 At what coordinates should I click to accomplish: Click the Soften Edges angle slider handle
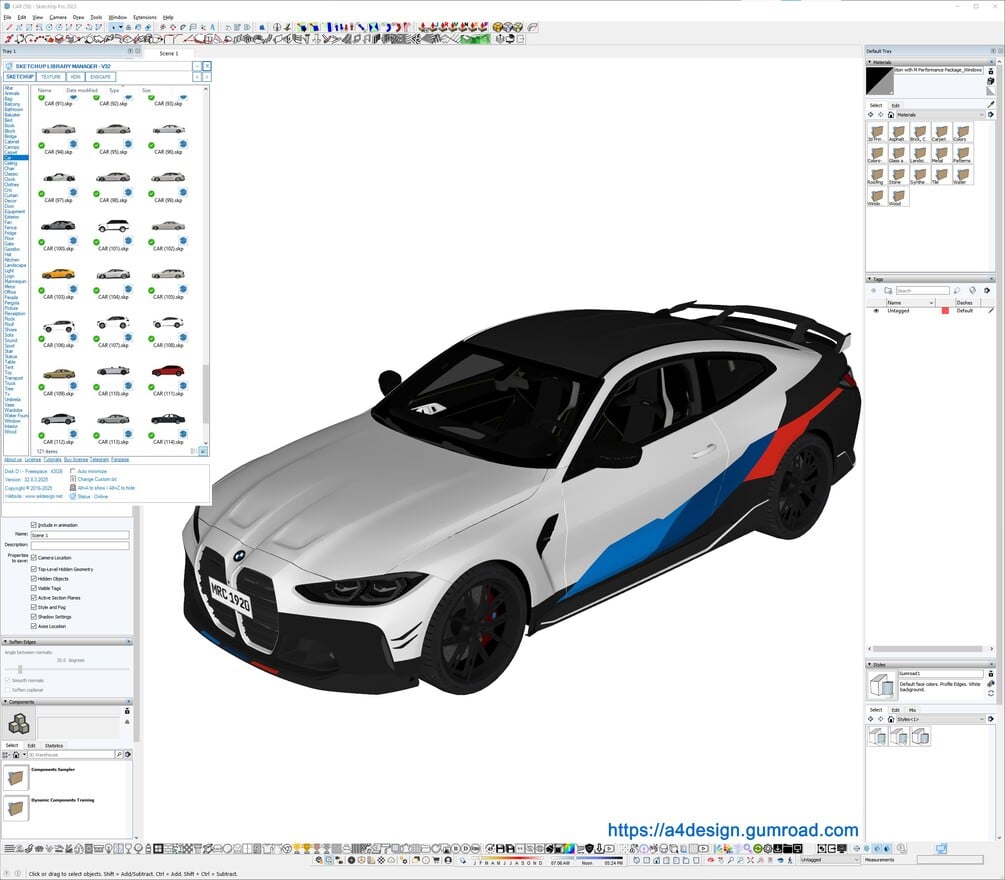pyautogui.click(x=20, y=670)
